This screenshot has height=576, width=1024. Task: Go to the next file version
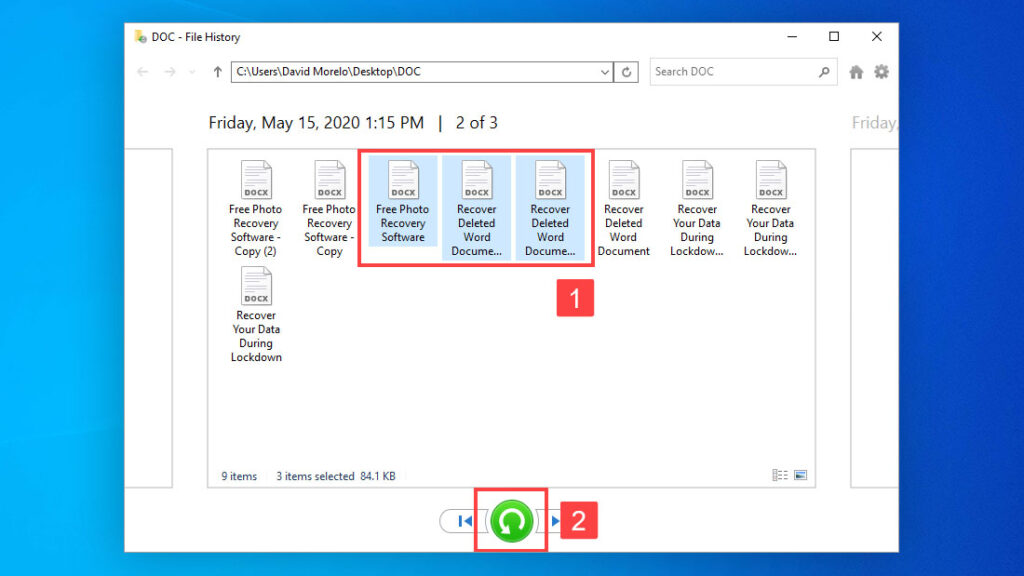pyautogui.click(x=557, y=520)
